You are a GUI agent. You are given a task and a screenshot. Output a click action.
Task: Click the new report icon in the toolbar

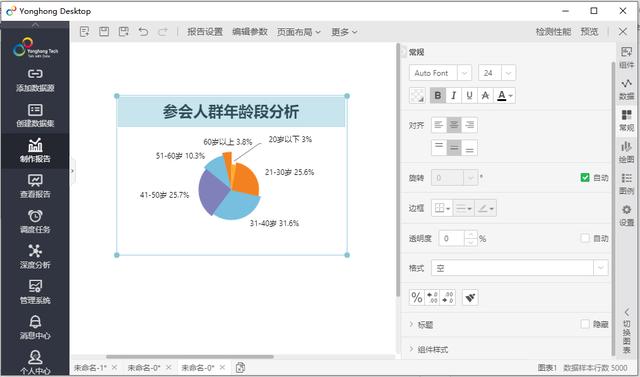[x=84, y=32]
